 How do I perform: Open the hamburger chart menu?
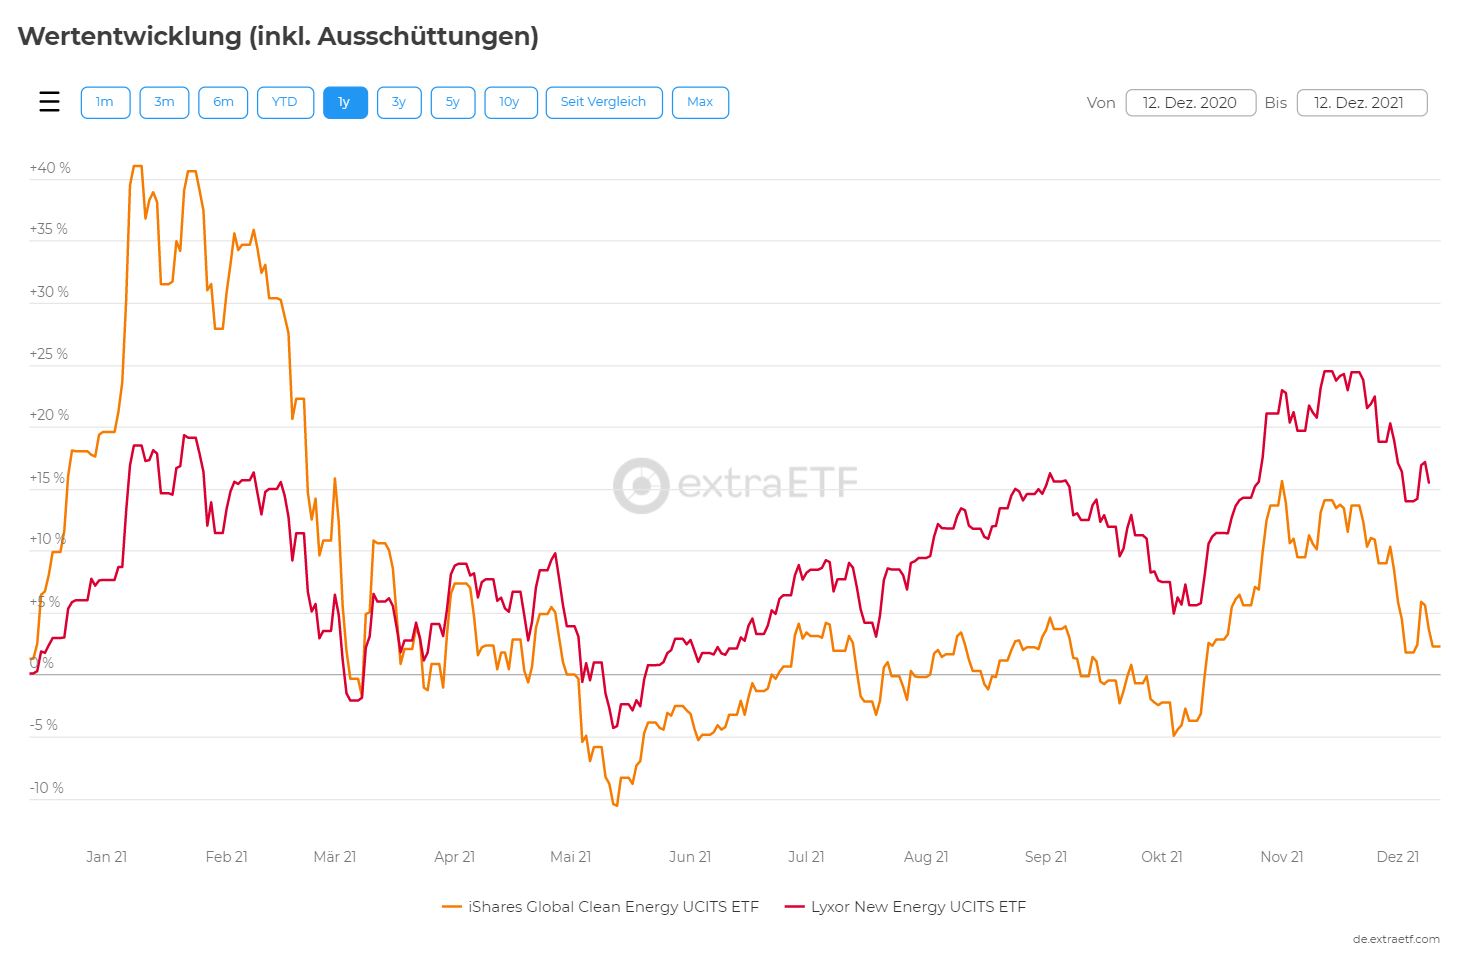point(49,102)
